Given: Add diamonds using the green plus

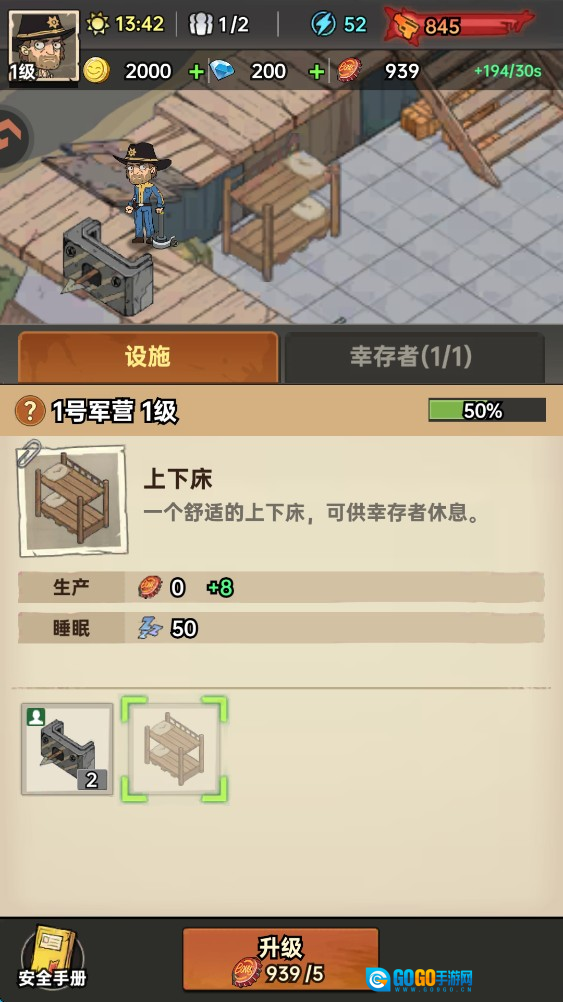Looking at the screenshot, I should click(316, 72).
